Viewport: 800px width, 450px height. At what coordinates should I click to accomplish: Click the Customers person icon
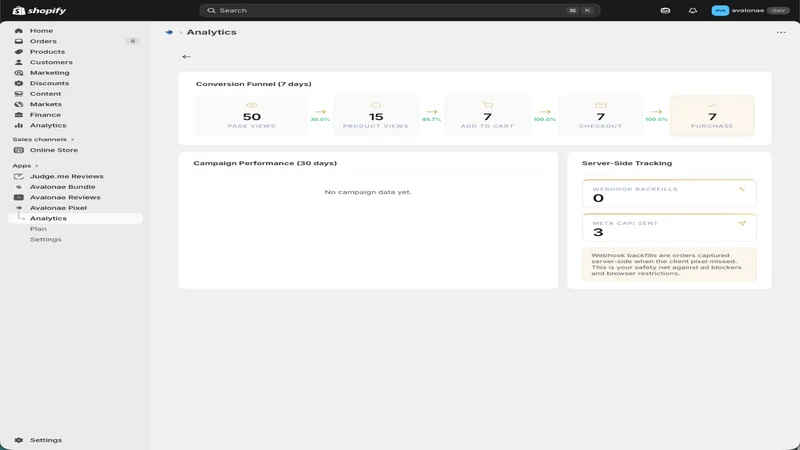[19, 62]
